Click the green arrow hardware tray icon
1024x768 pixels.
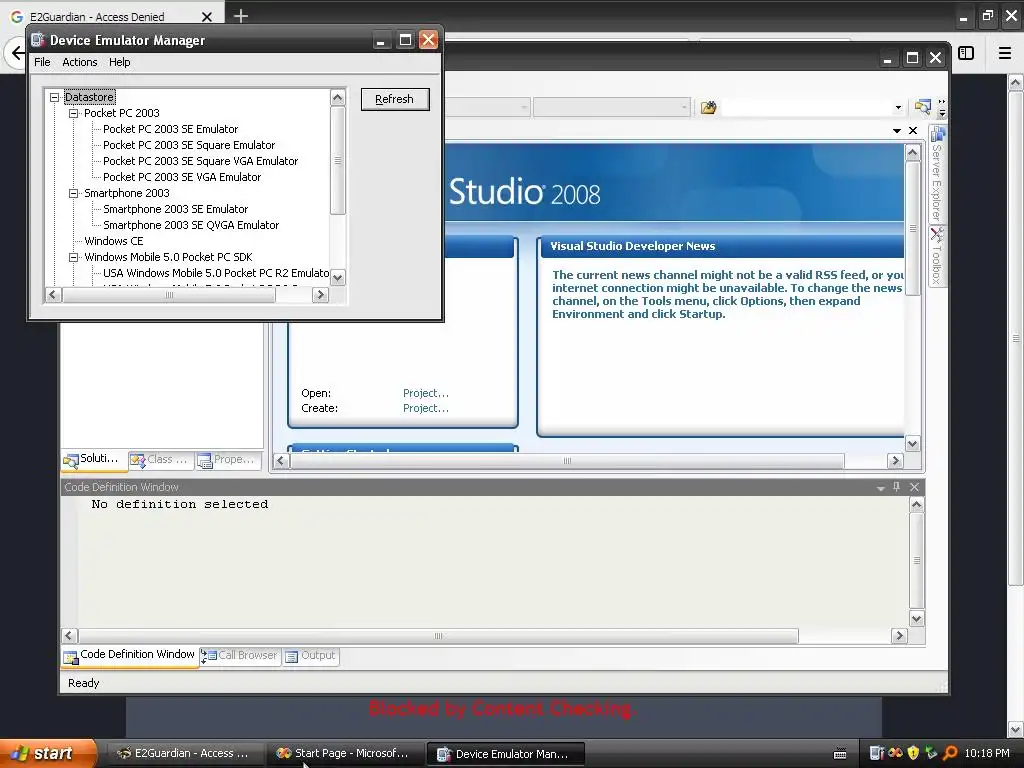pyautogui.click(x=931, y=753)
